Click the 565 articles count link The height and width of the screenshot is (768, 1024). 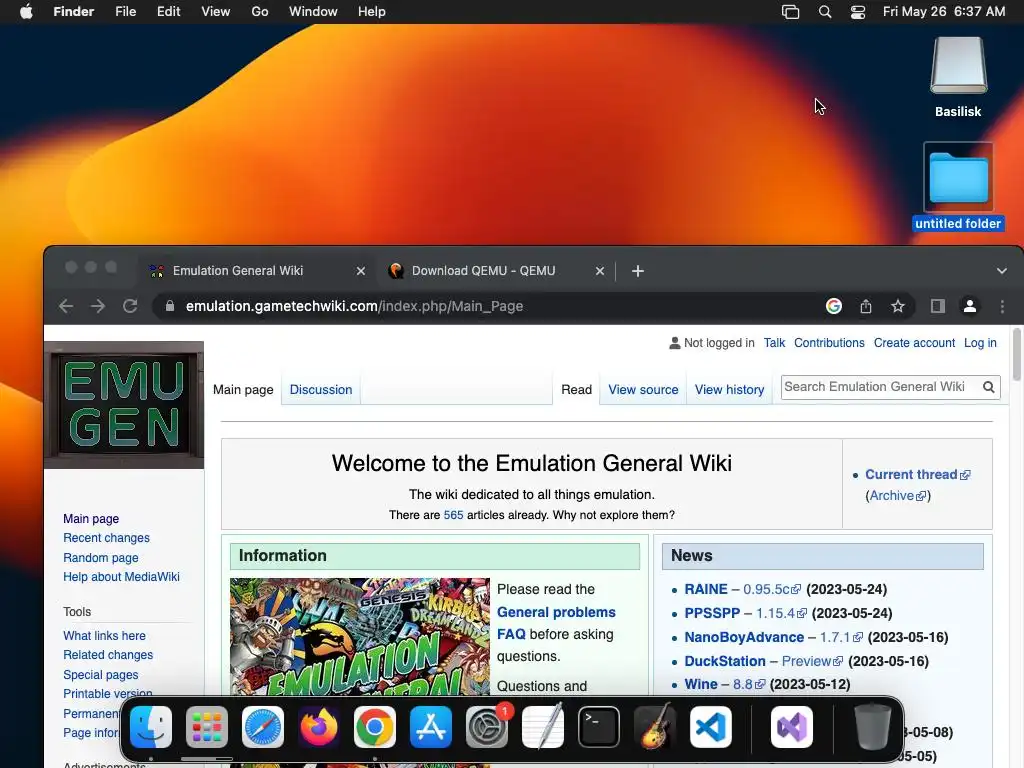[x=453, y=515]
